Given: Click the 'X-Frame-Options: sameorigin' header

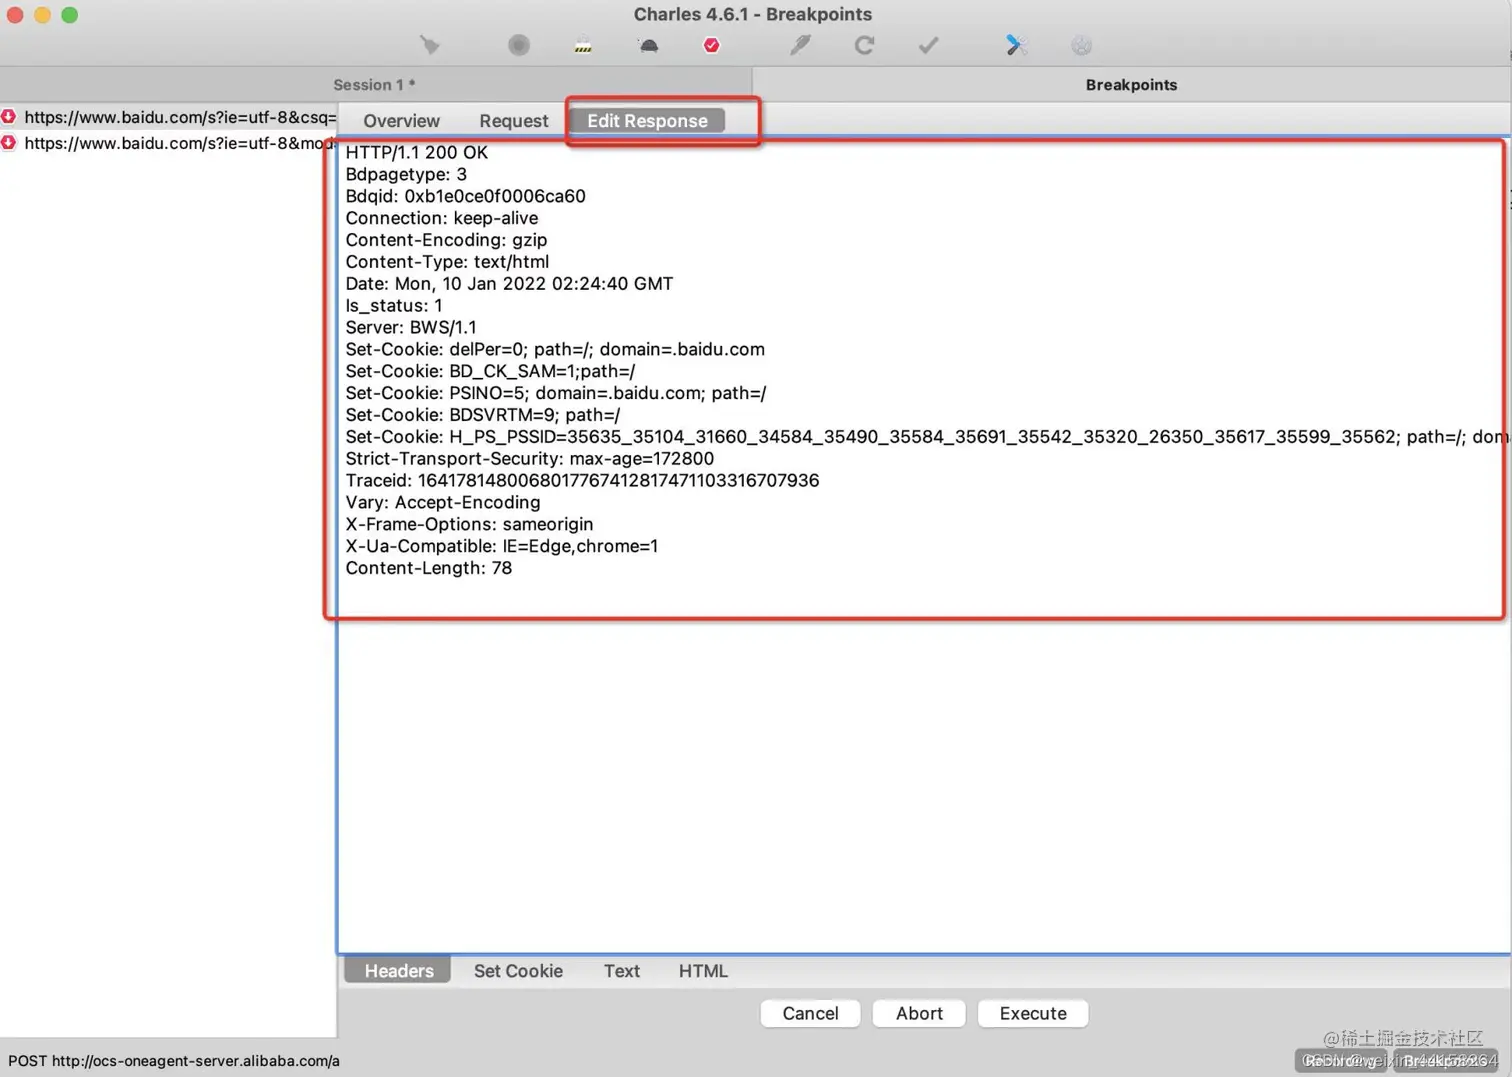Looking at the screenshot, I should [469, 525].
